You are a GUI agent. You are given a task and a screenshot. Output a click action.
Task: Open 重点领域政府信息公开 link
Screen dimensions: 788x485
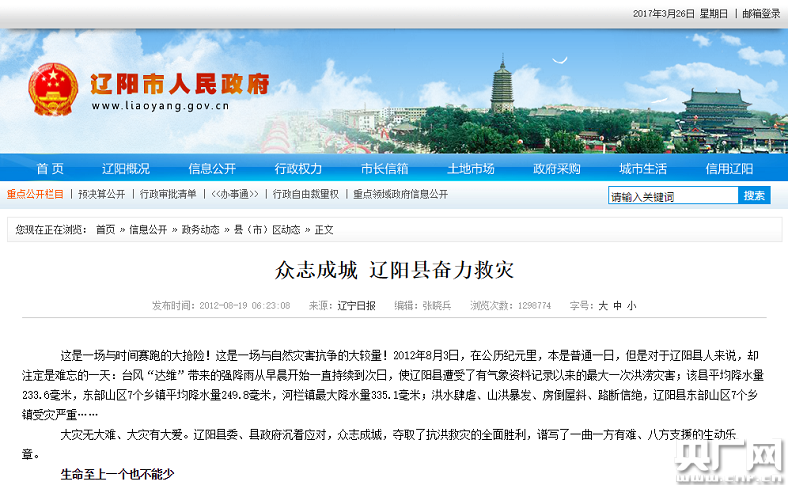[x=400, y=194]
